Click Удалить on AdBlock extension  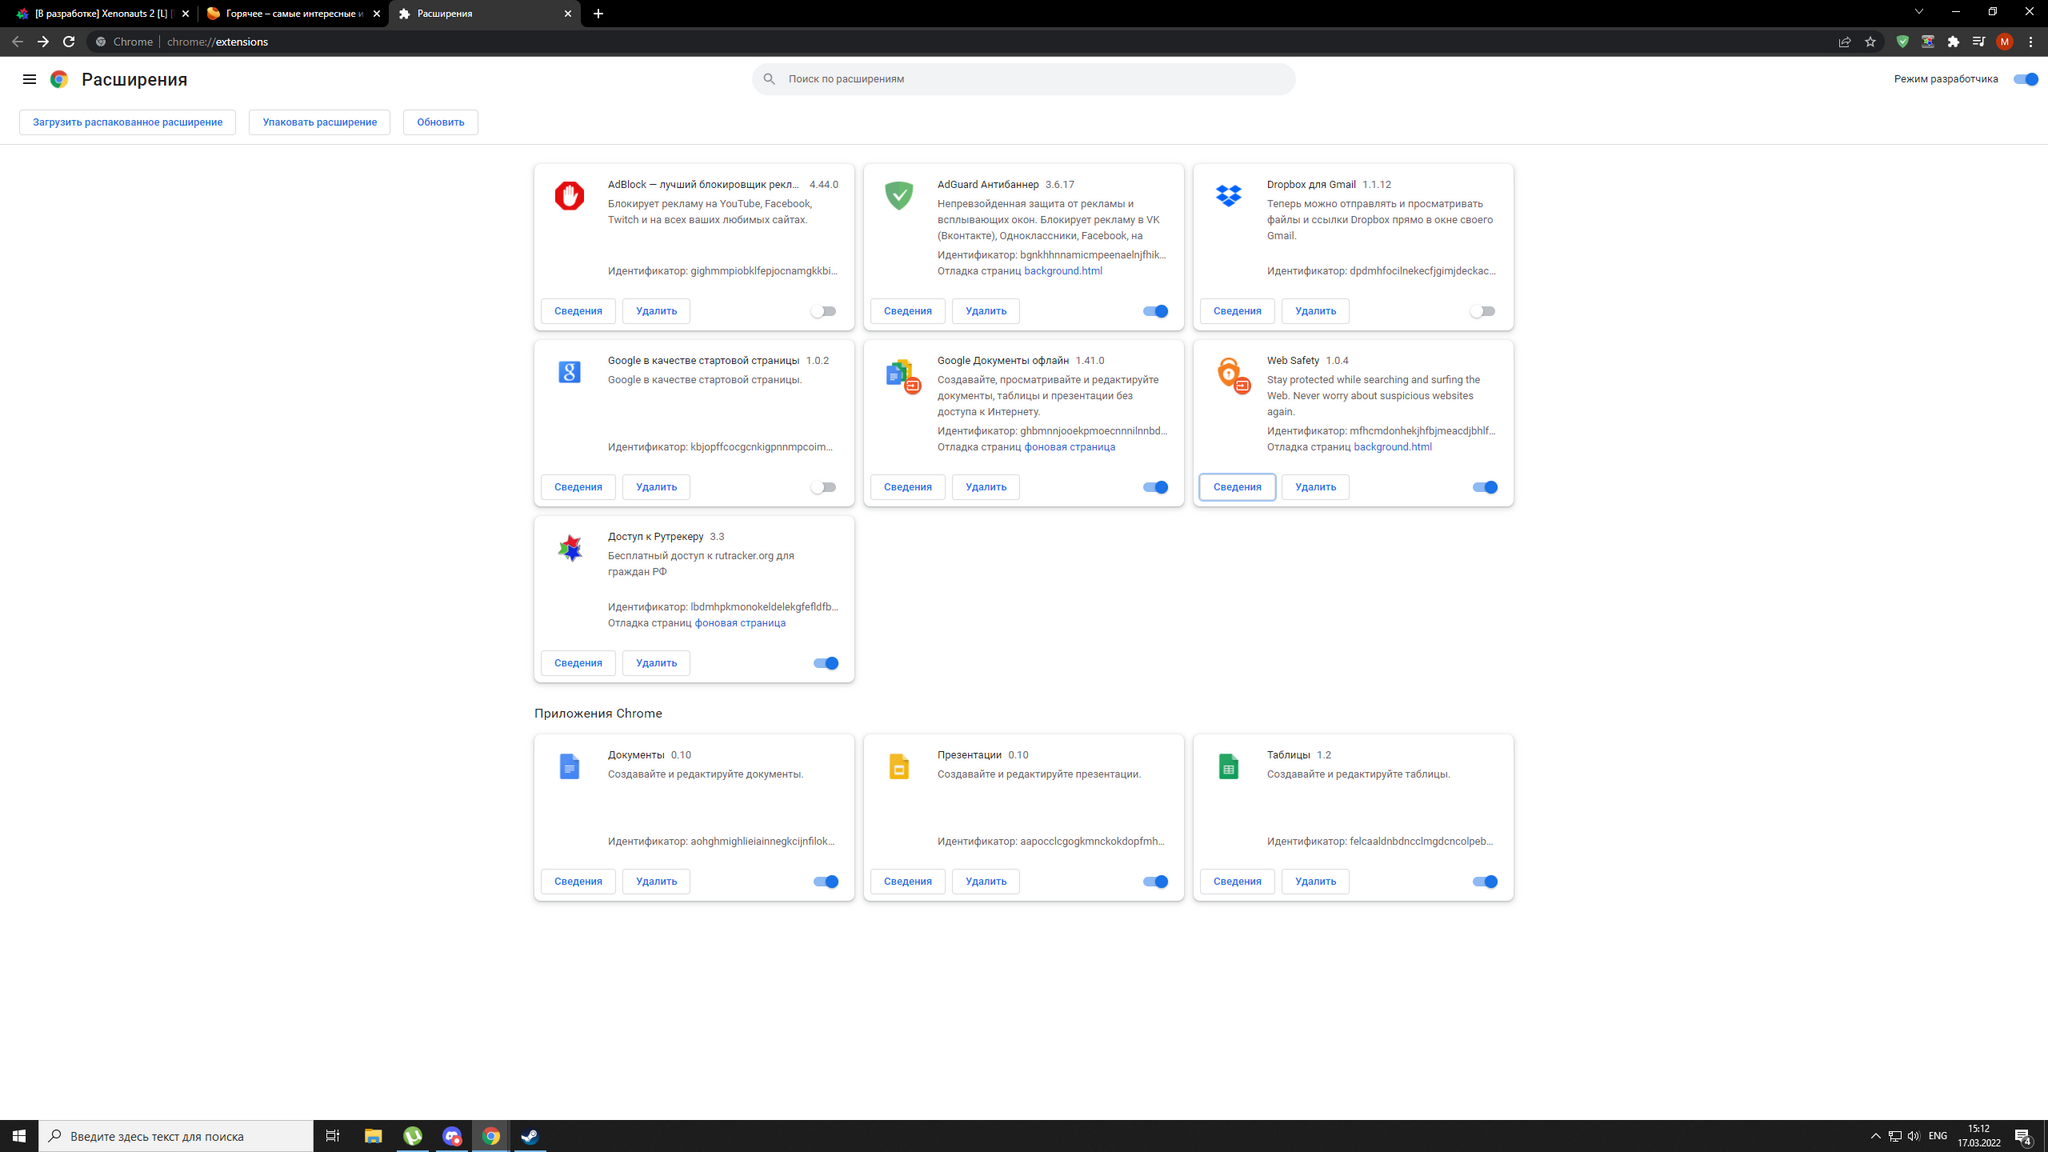coord(655,311)
